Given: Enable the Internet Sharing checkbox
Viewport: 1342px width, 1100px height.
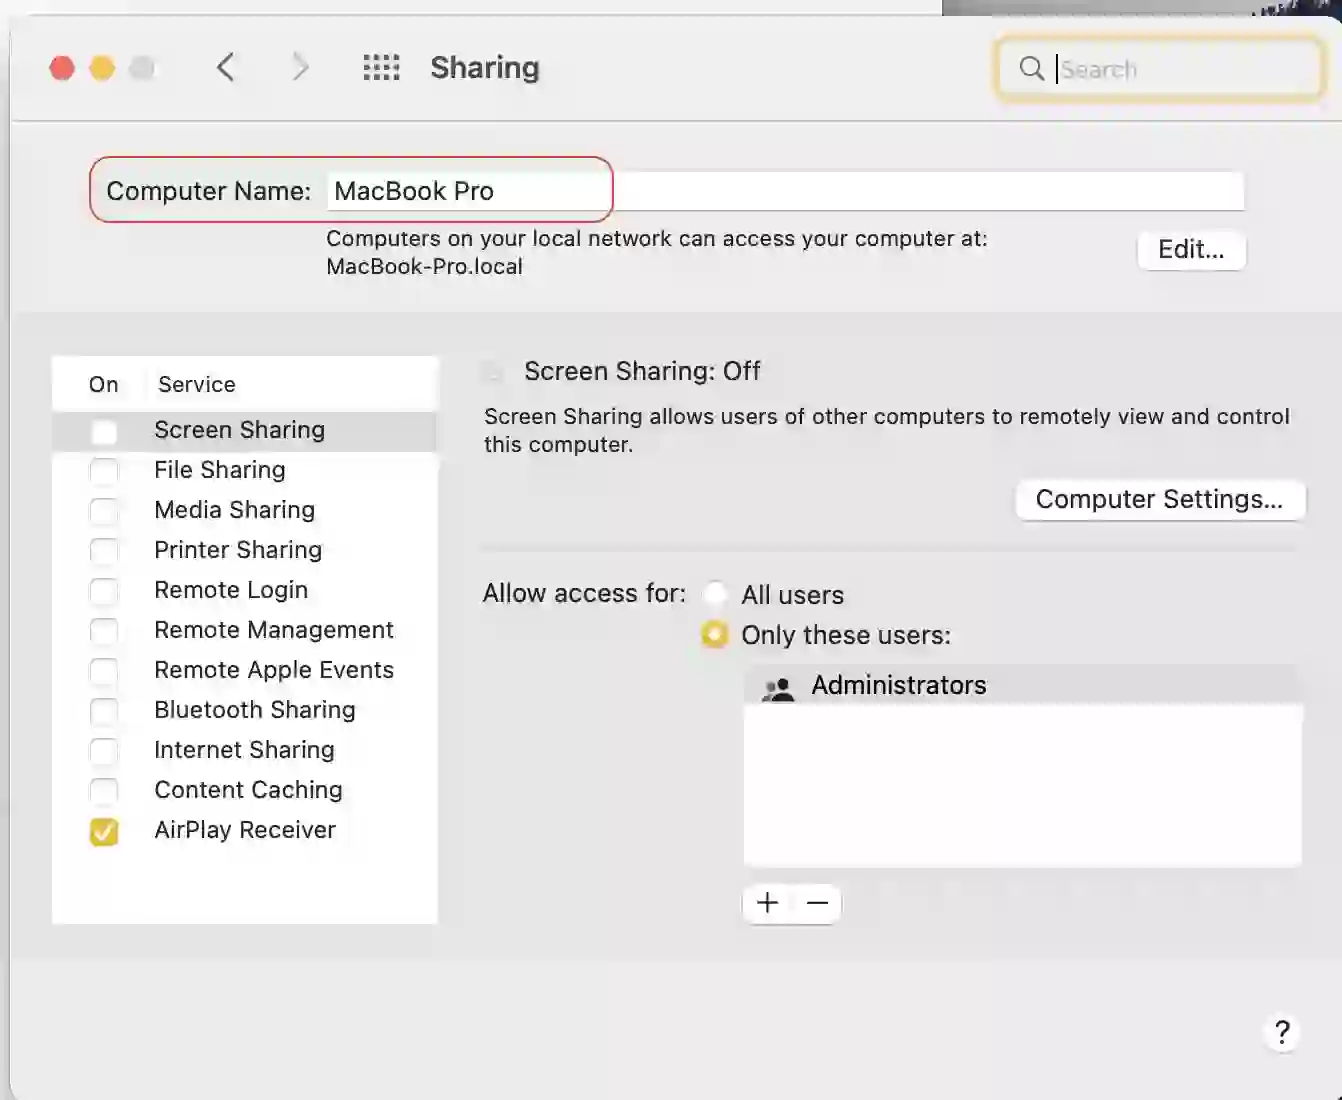Looking at the screenshot, I should point(104,751).
